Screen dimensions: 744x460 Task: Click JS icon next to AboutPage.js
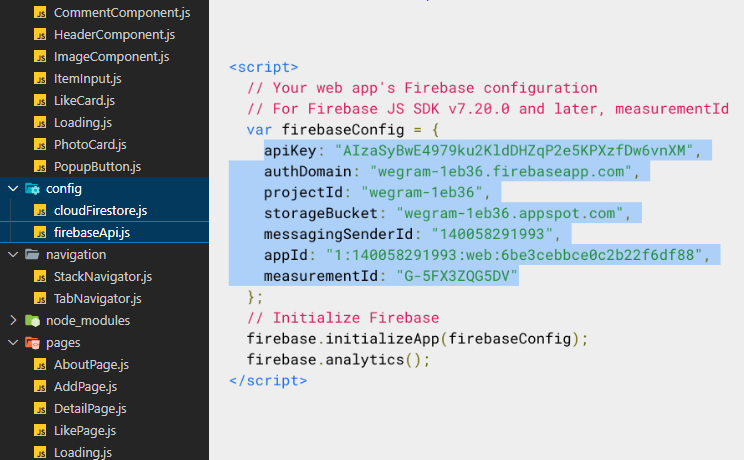pos(40,365)
